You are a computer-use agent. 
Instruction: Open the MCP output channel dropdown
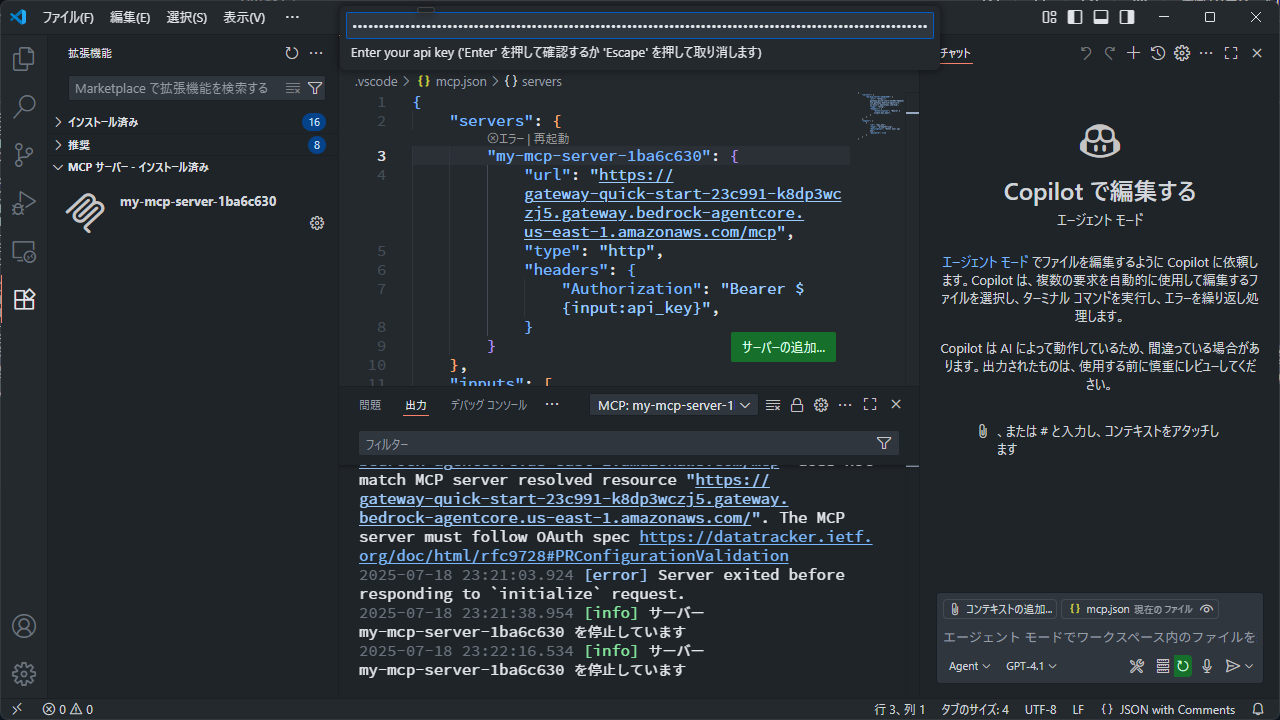[x=674, y=405]
